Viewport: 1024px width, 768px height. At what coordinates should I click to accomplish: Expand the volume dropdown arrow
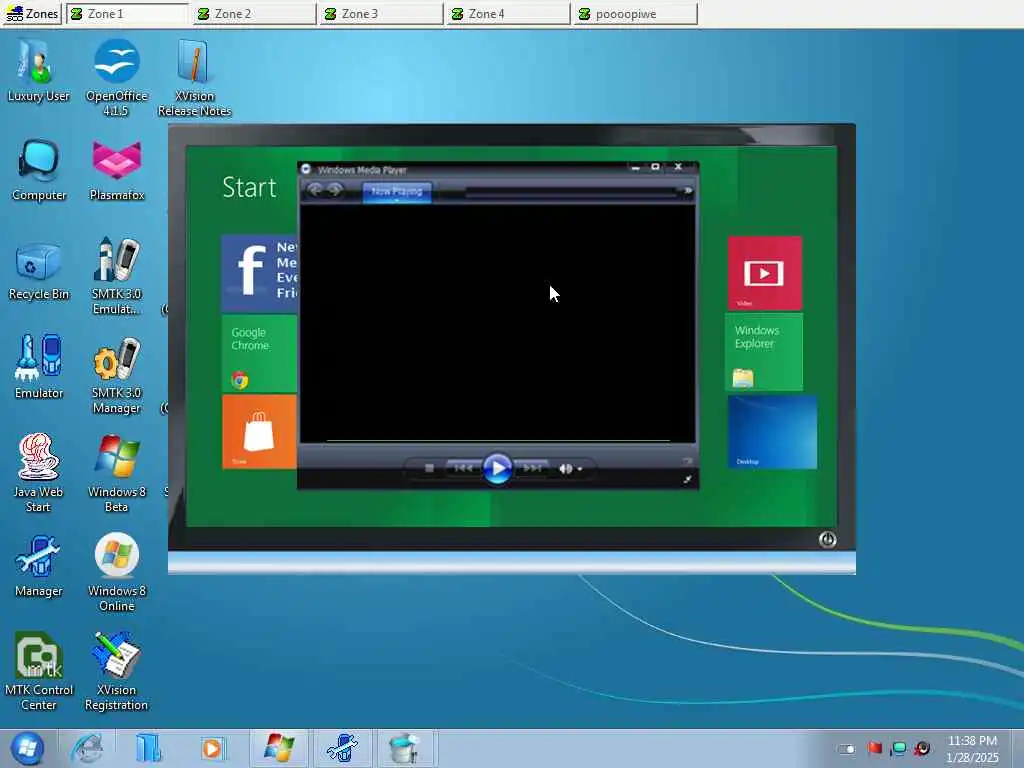point(580,469)
